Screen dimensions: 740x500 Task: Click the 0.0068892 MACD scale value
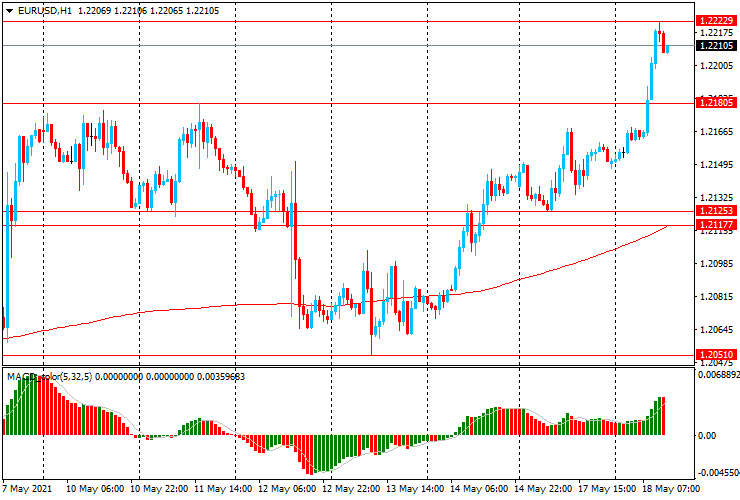click(x=718, y=374)
